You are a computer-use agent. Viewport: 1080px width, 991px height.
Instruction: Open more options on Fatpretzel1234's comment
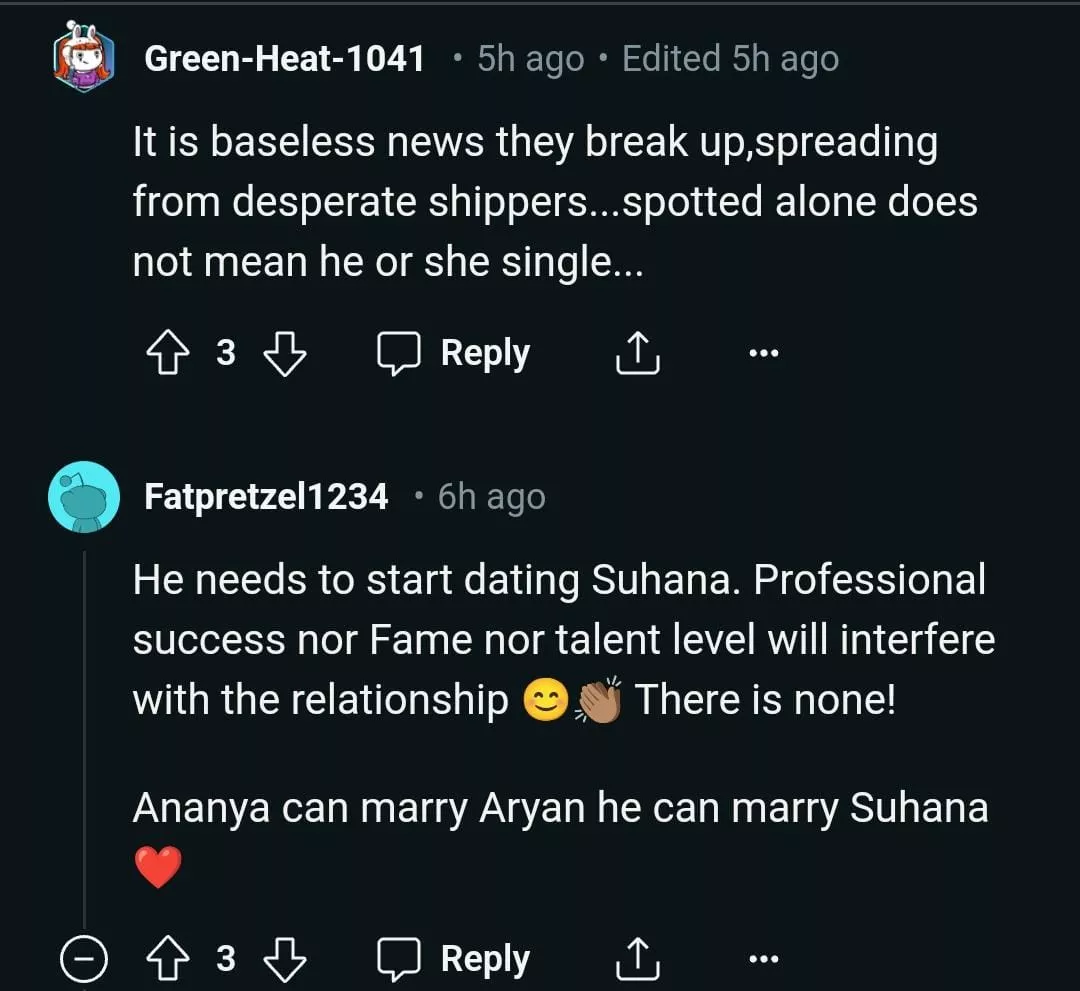[763, 960]
